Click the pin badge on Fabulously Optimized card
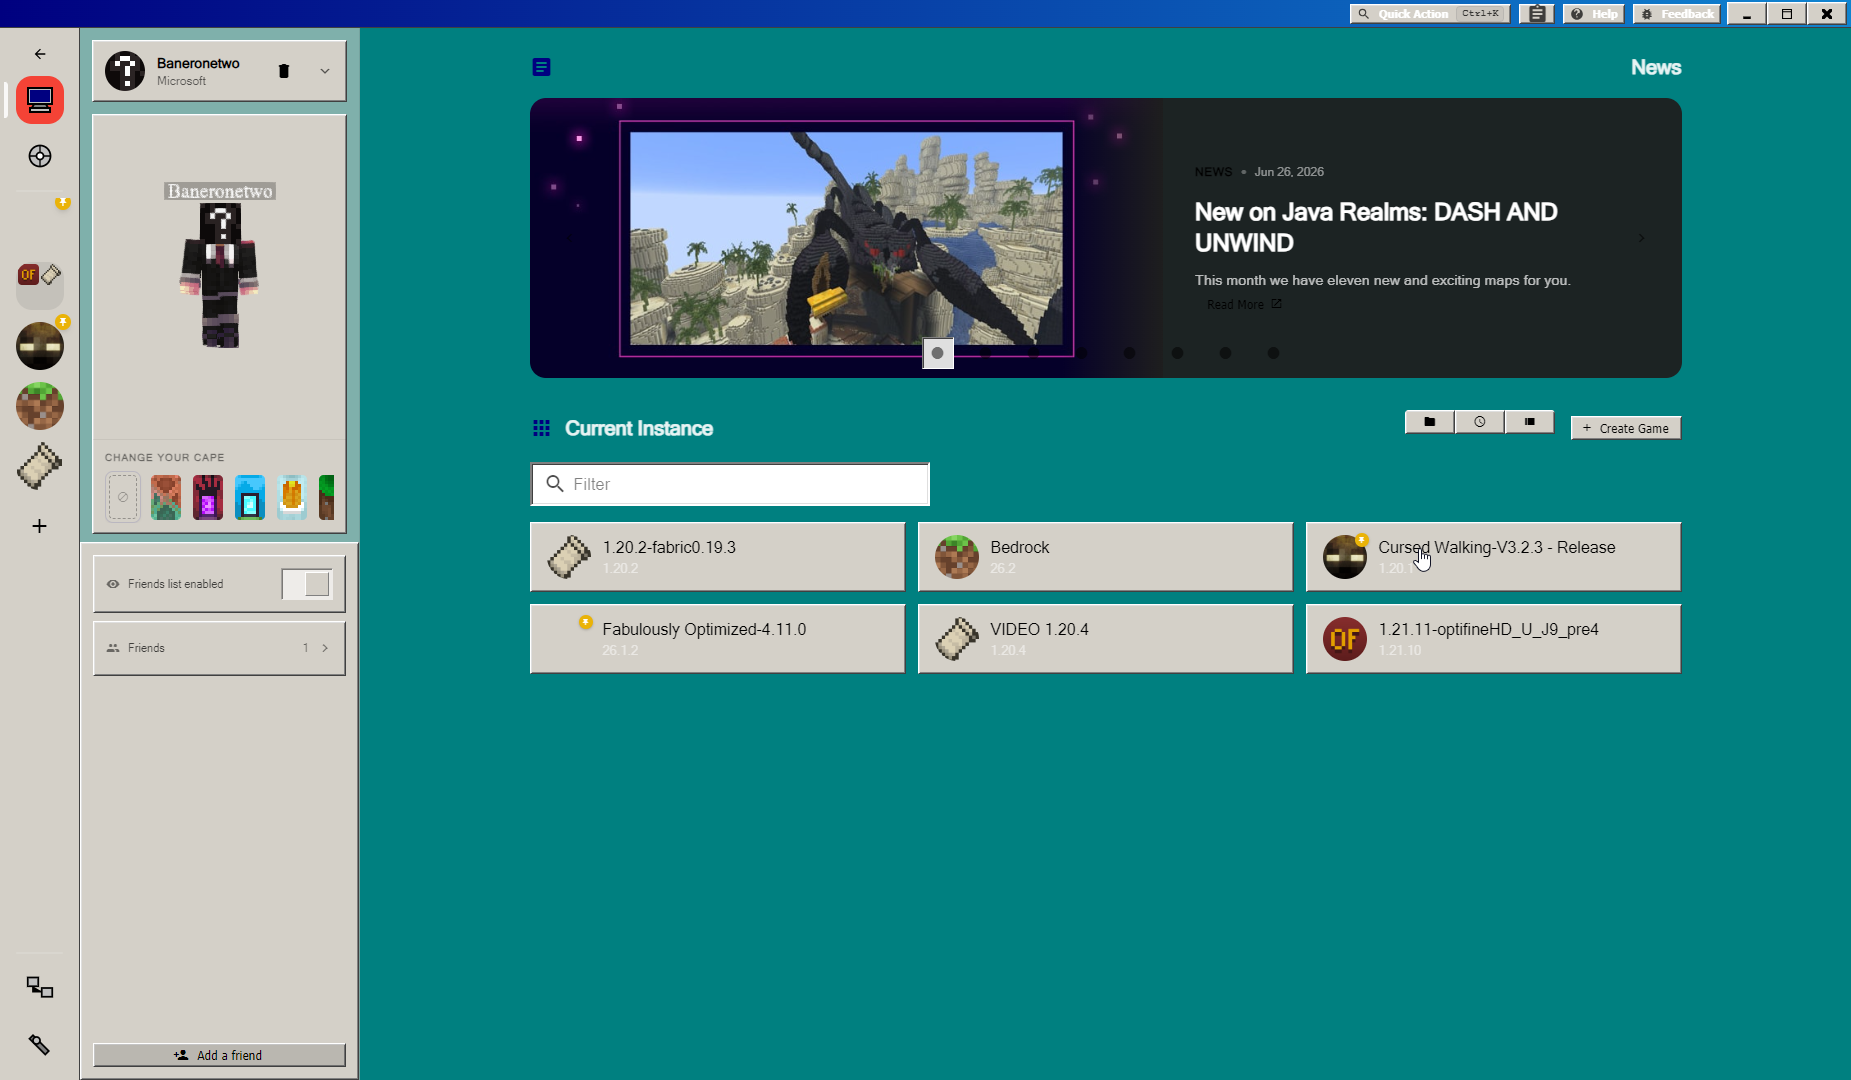Viewport: 1851px width, 1080px height. pyautogui.click(x=586, y=622)
